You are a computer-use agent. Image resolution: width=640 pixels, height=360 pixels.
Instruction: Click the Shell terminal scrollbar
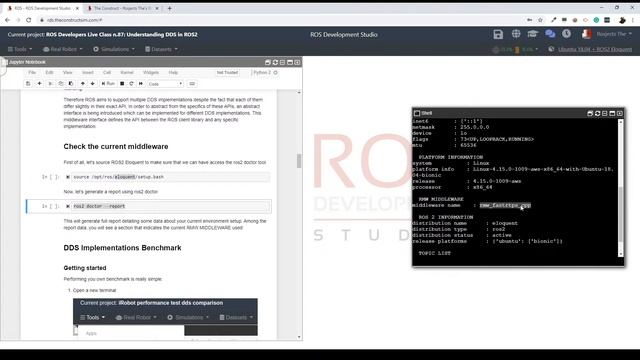pos(621,214)
